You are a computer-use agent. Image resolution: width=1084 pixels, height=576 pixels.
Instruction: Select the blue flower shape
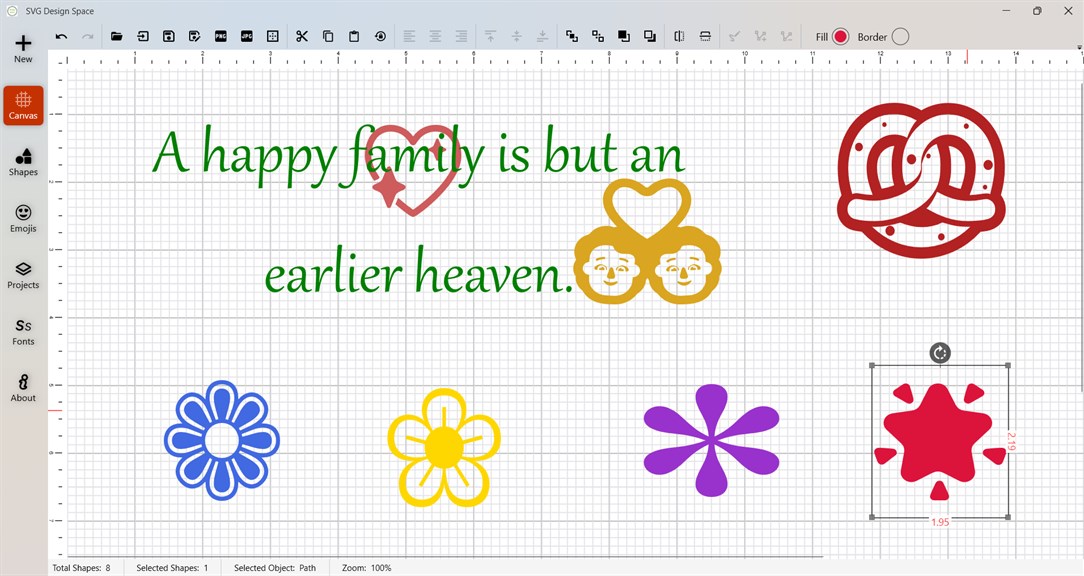[222, 440]
